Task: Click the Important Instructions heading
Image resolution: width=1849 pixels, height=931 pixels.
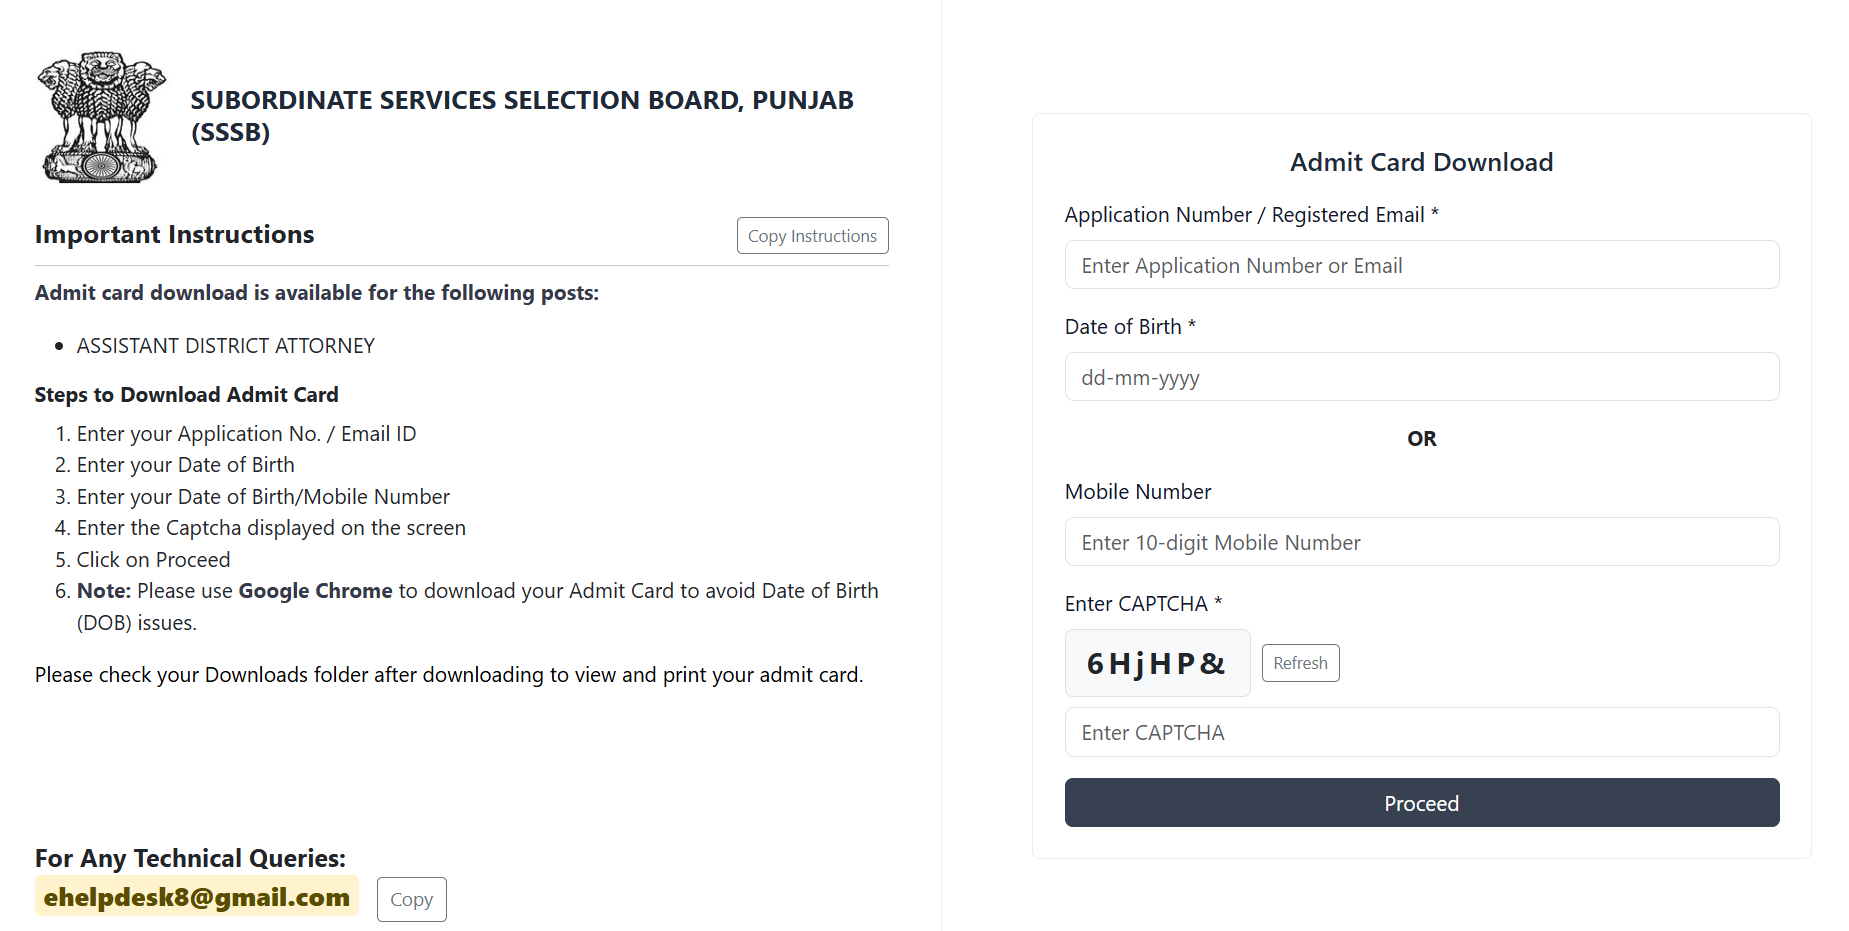Action: click(175, 234)
